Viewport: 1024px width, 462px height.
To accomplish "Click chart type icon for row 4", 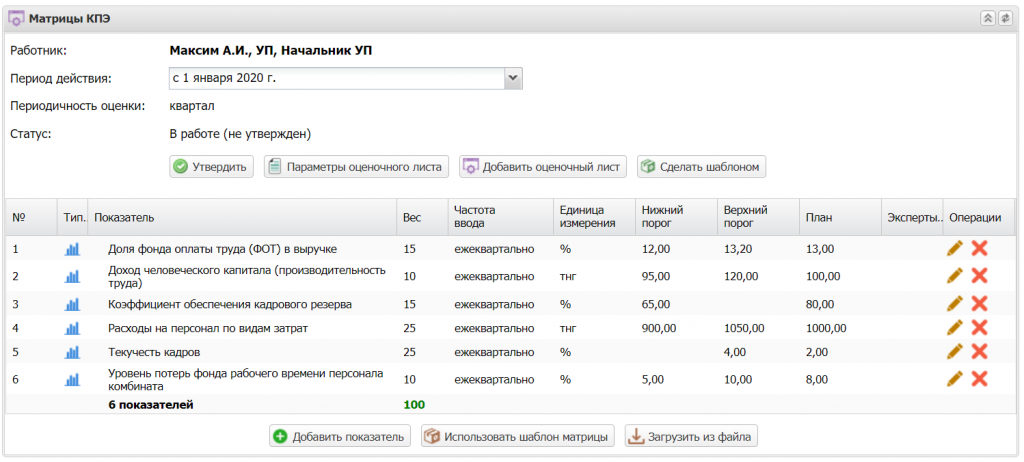I will (x=72, y=329).
